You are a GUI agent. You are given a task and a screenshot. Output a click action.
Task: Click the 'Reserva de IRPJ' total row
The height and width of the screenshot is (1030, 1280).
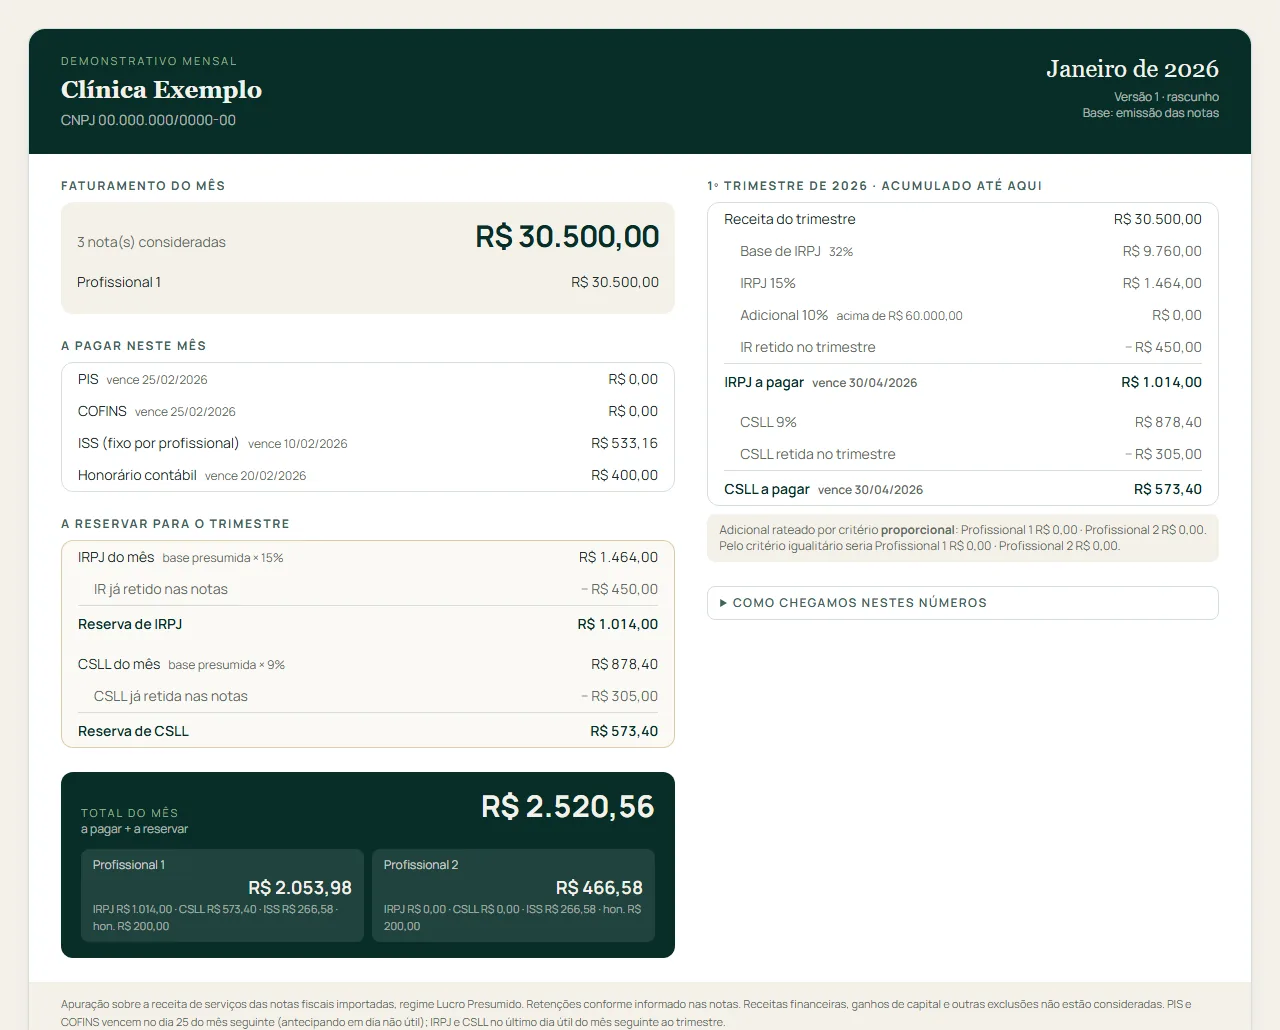[x=368, y=624]
